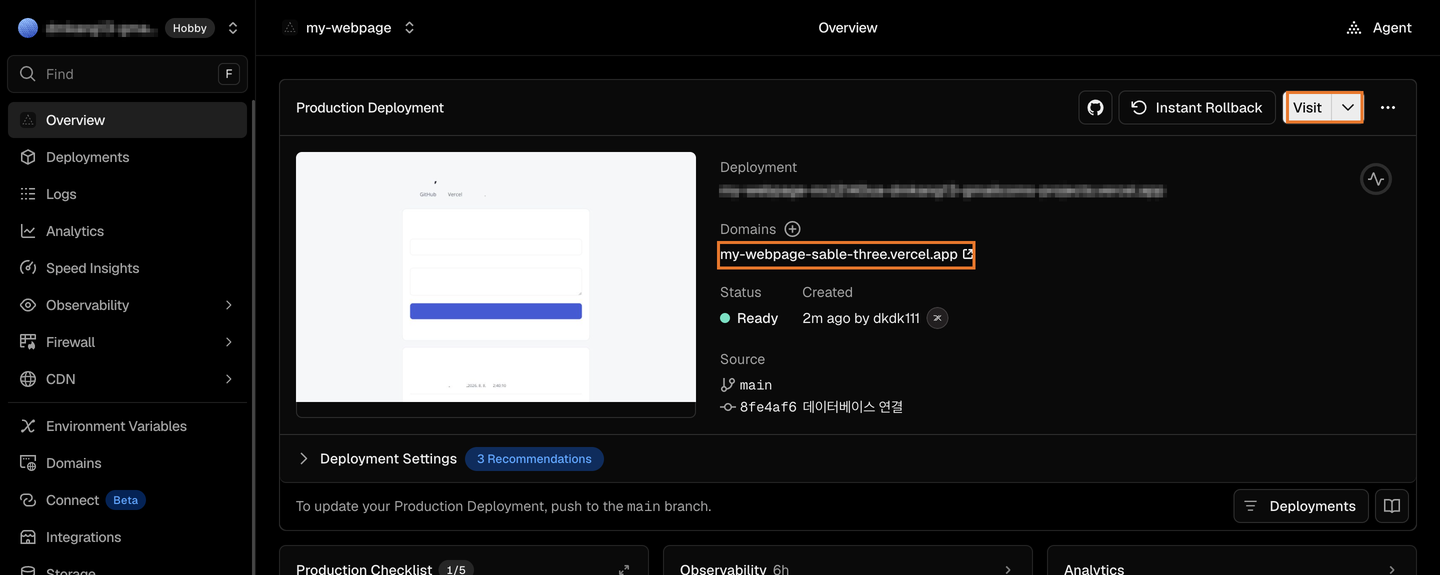Viewport: 1440px width, 575px height.
Task: Click the Deployments button below the card
Action: click(x=1301, y=506)
